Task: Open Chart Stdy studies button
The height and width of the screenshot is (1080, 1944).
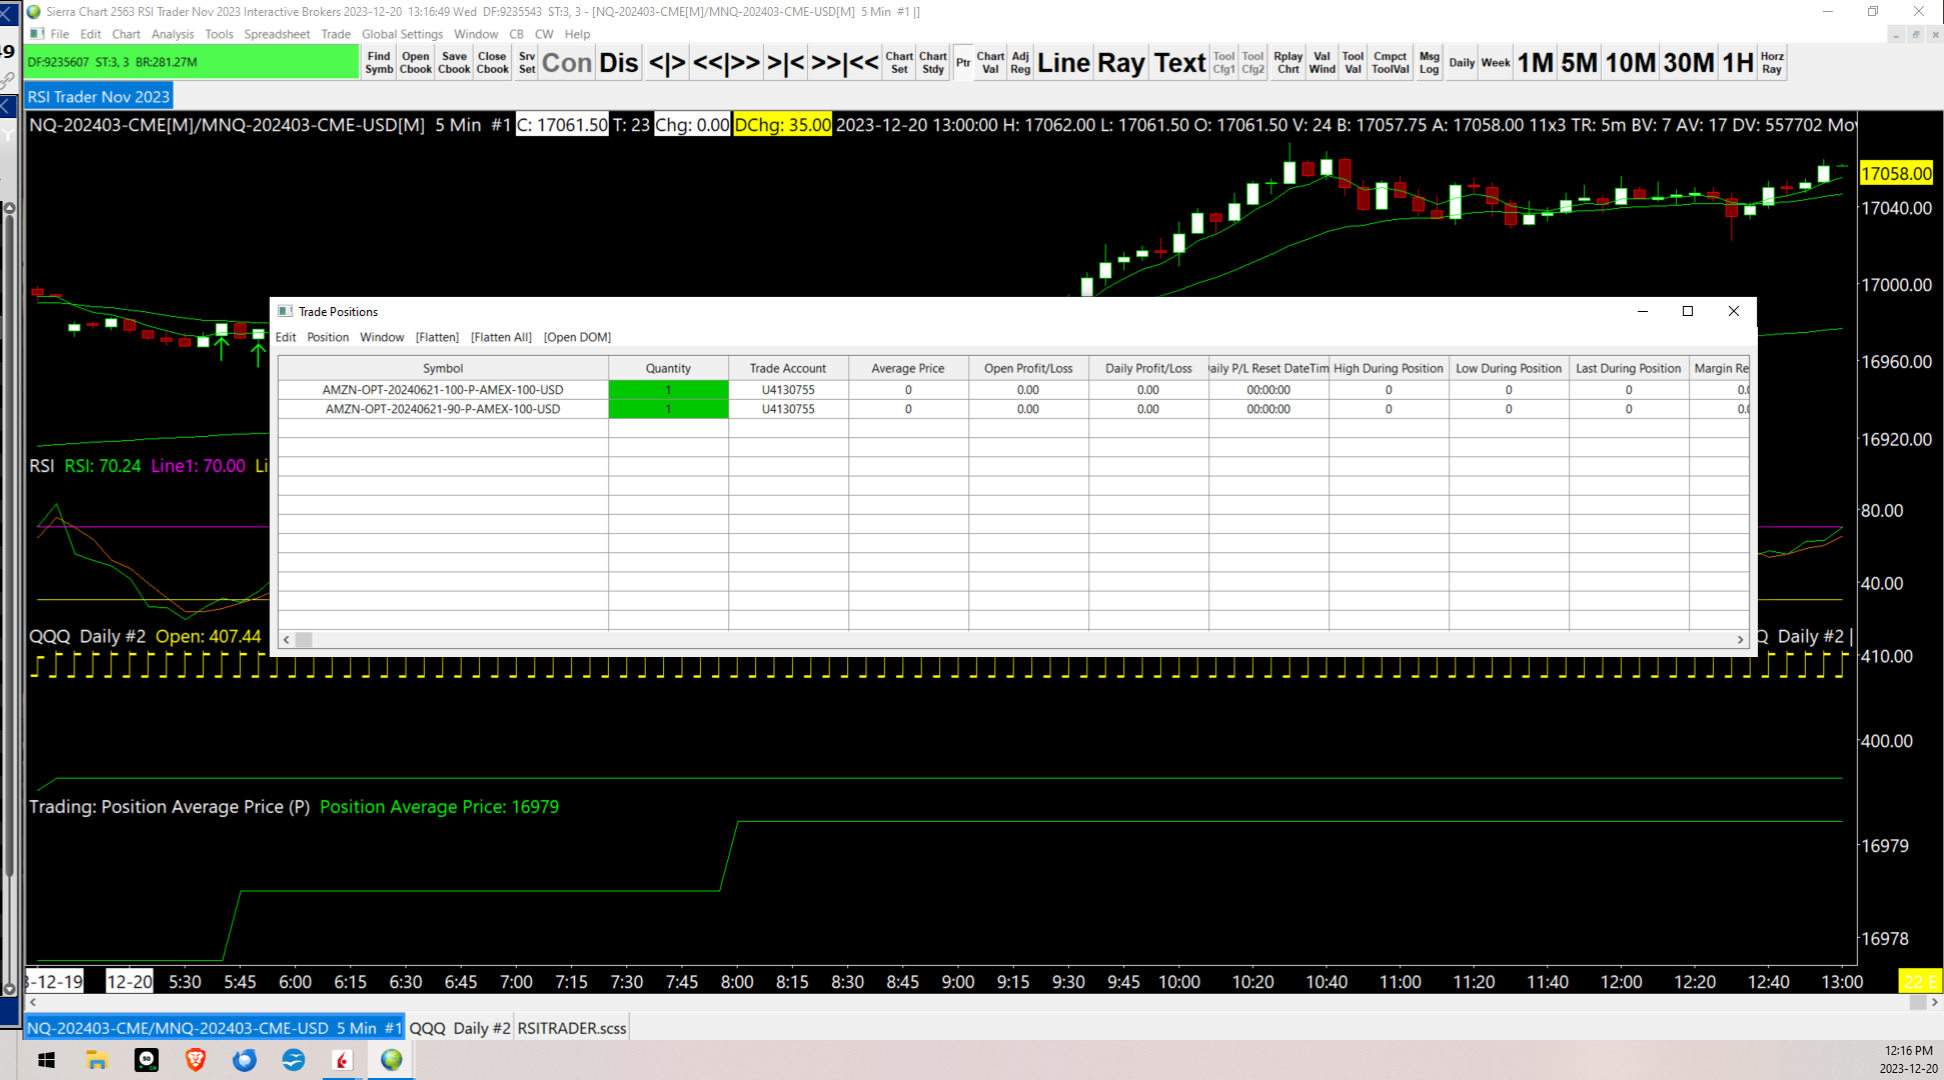Action: point(932,62)
